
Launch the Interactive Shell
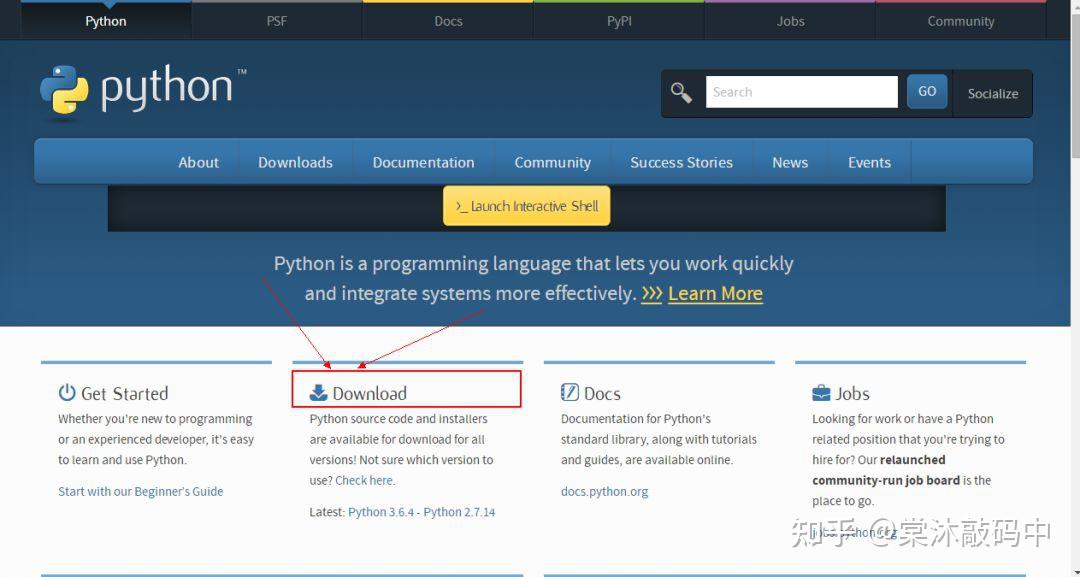click(527, 206)
